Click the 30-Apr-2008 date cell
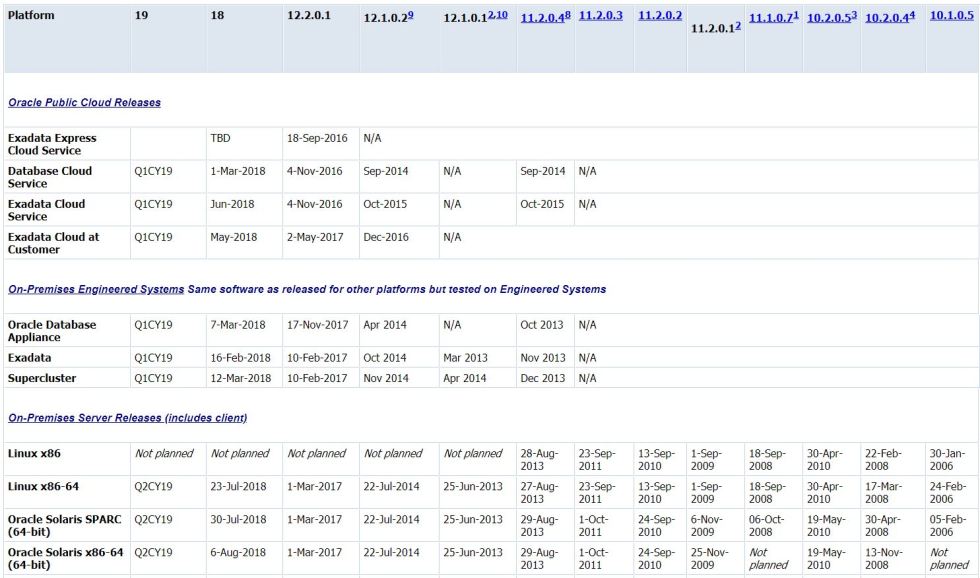 882,526
